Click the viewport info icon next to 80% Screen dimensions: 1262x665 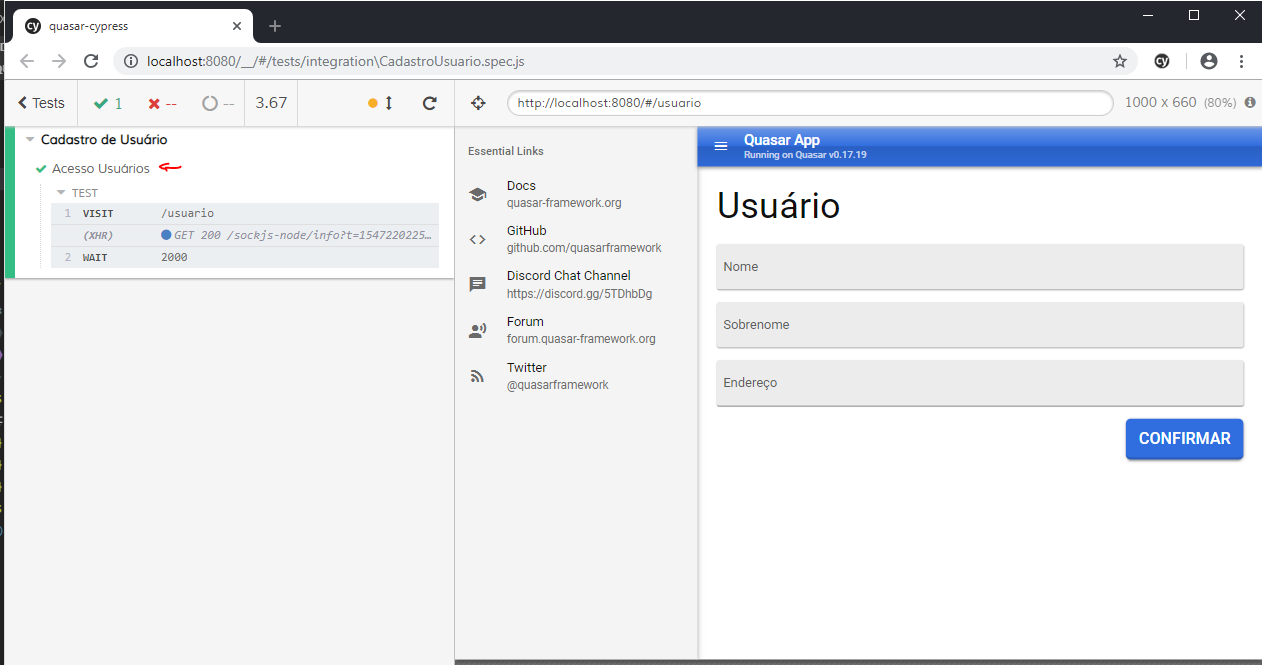point(1249,103)
